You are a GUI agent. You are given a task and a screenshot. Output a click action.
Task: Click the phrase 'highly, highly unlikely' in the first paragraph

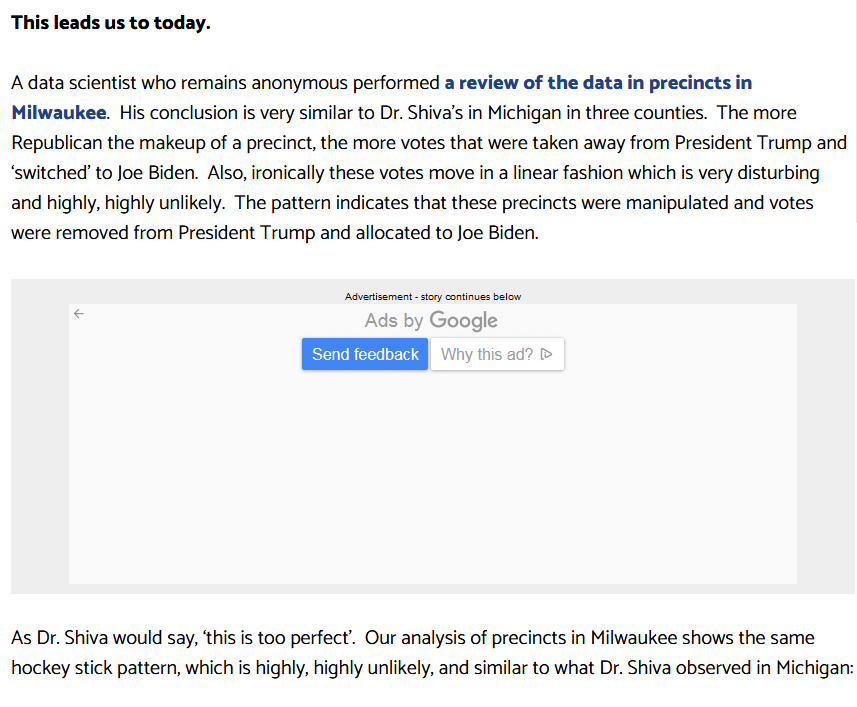(x=135, y=203)
